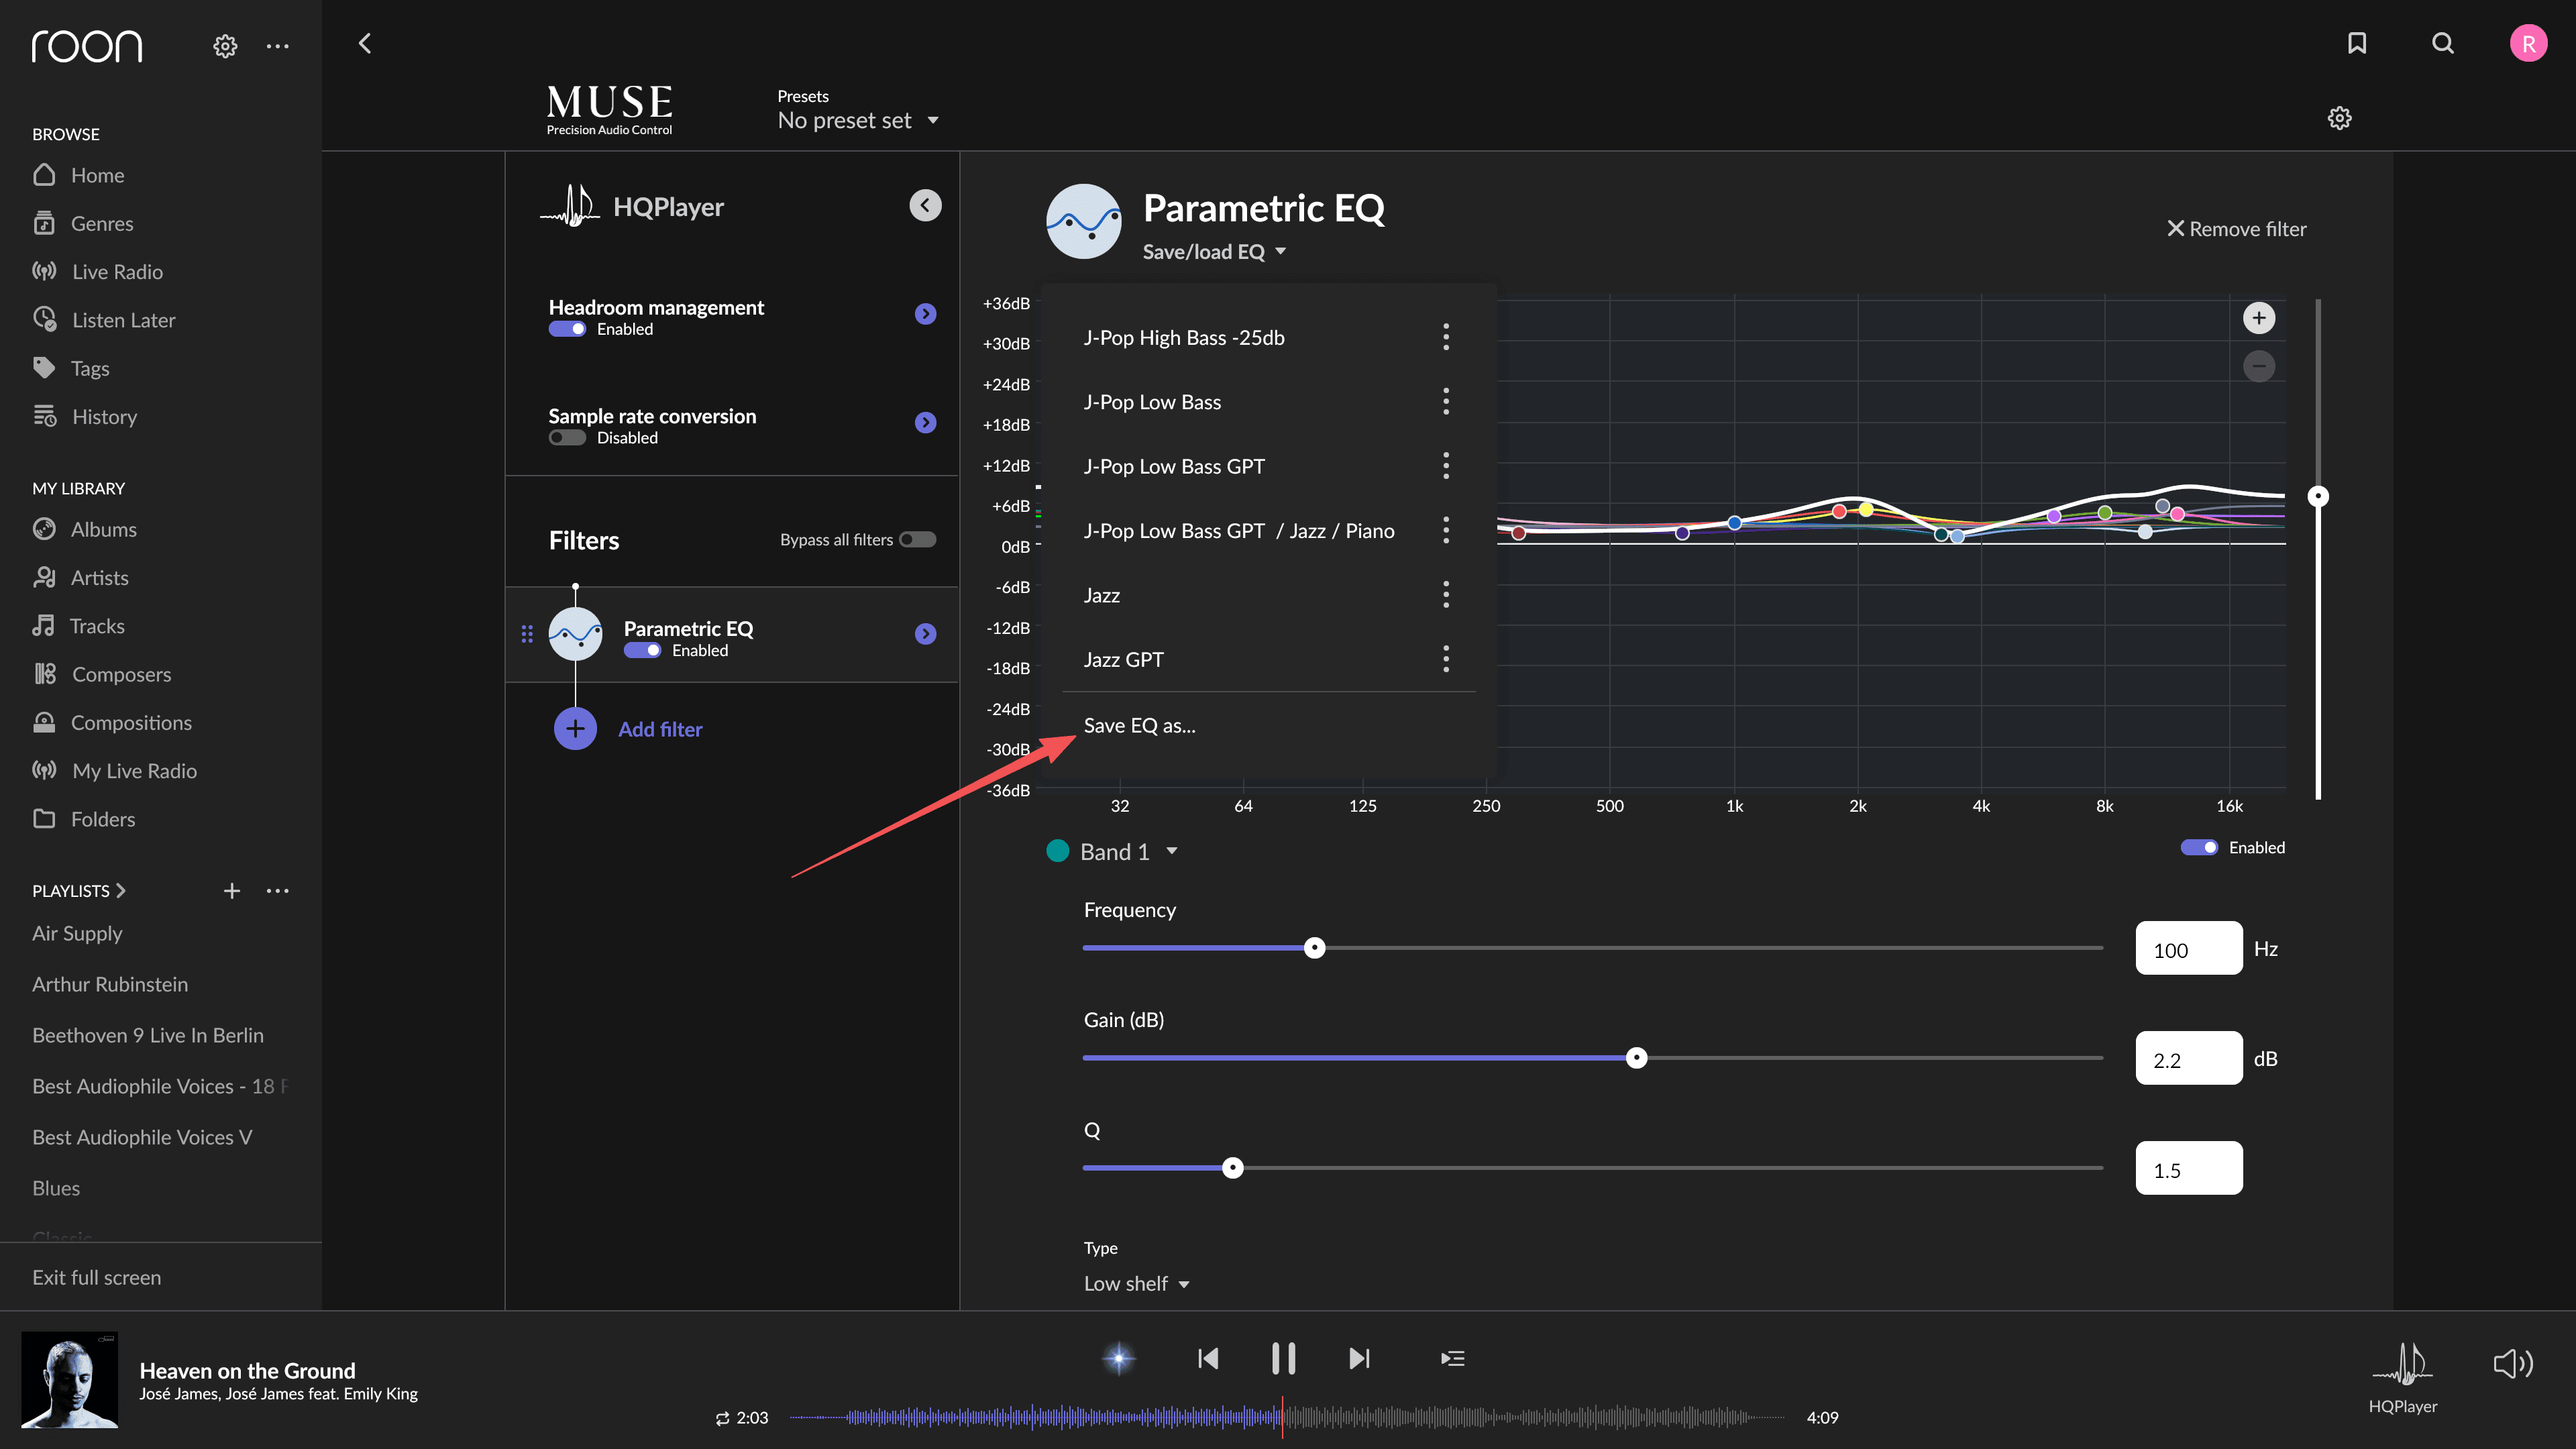Image resolution: width=2576 pixels, height=1449 pixels.
Task: Open HQPlayer zone icon in footer
Action: [x=2402, y=1363]
